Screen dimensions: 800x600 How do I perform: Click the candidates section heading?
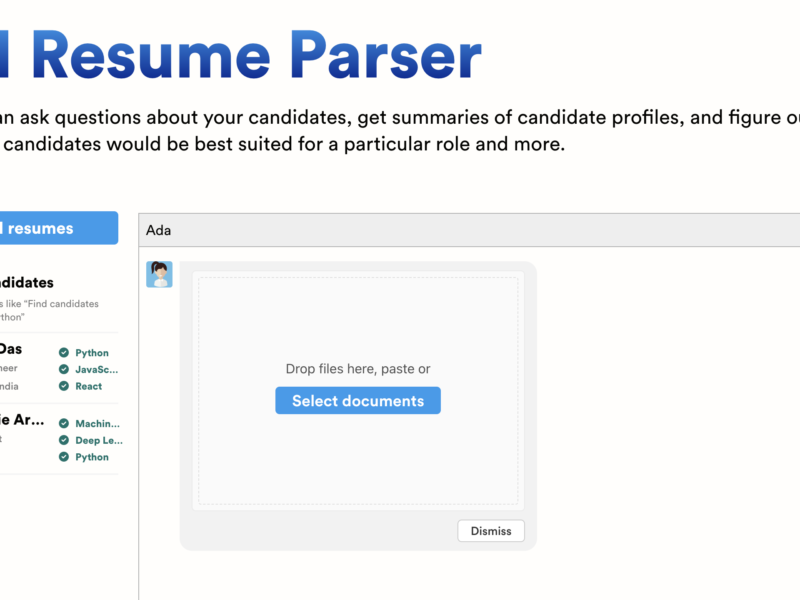(28, 283)
